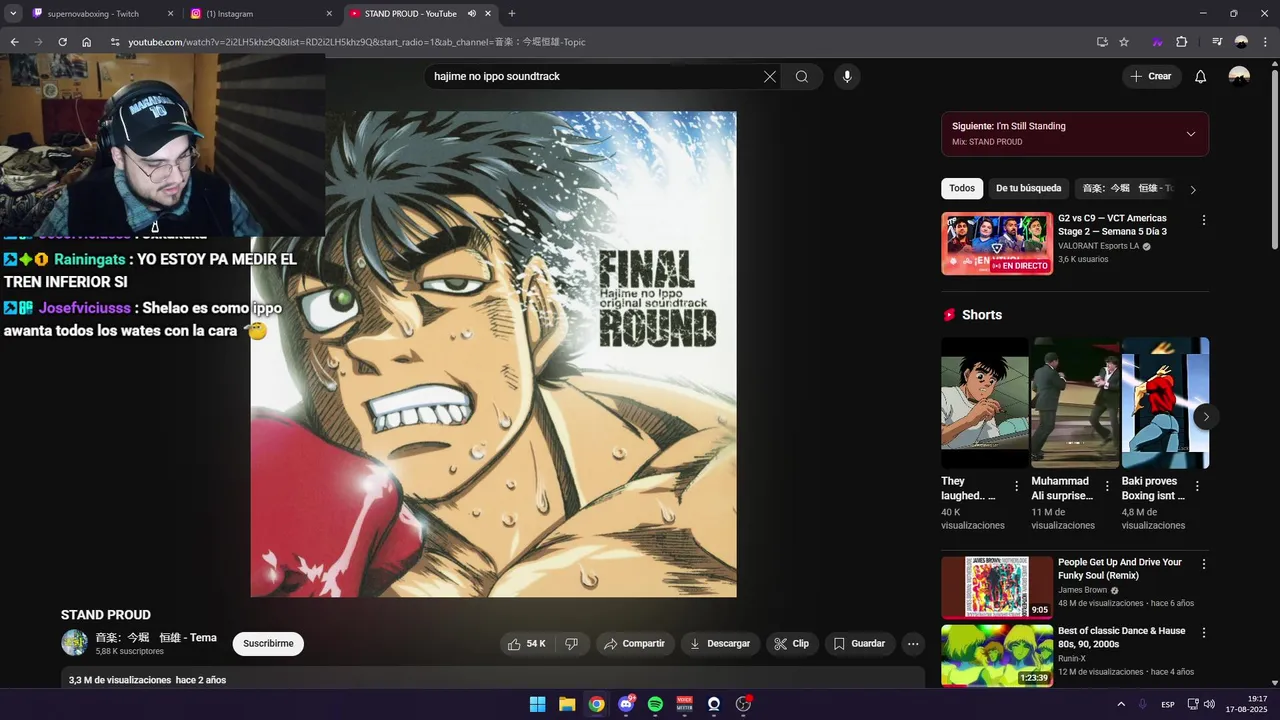Click the Guardar button
Image resolution: width=1280 pixels, height=720 pixels.
[x=859, y=644]
